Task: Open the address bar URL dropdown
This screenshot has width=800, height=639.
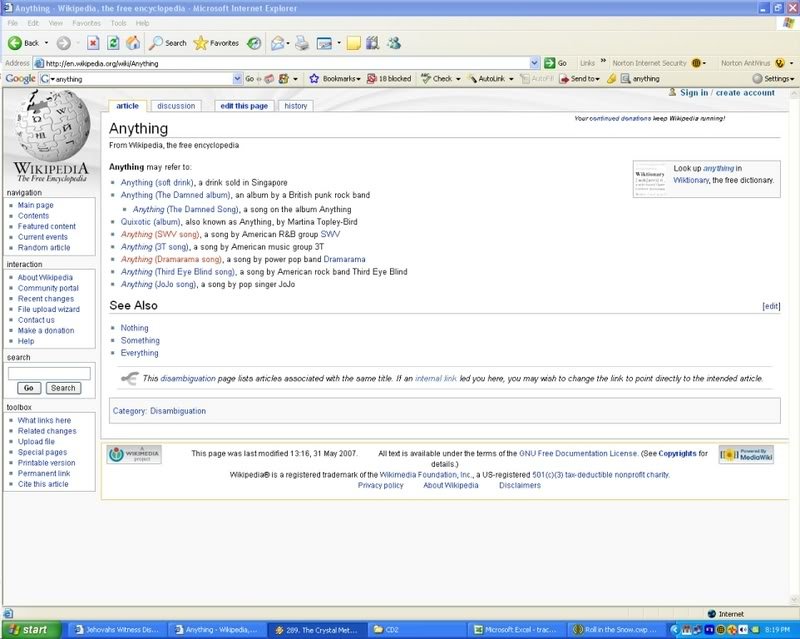Action: (534, 63)
